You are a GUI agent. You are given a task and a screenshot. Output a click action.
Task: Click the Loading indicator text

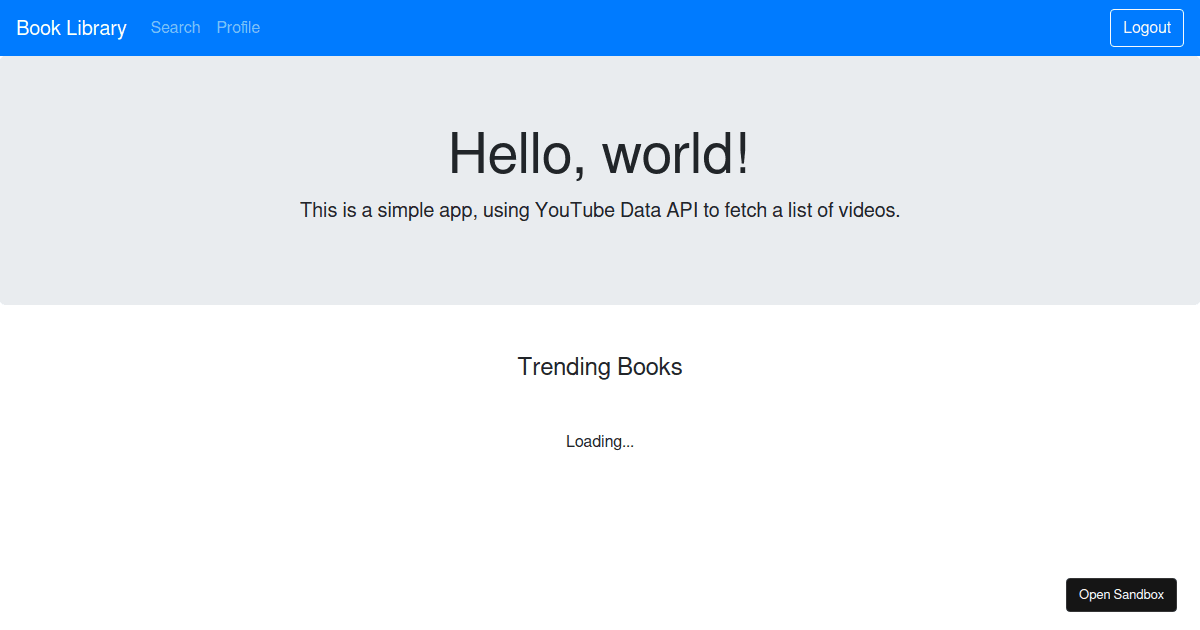point(599,441)
